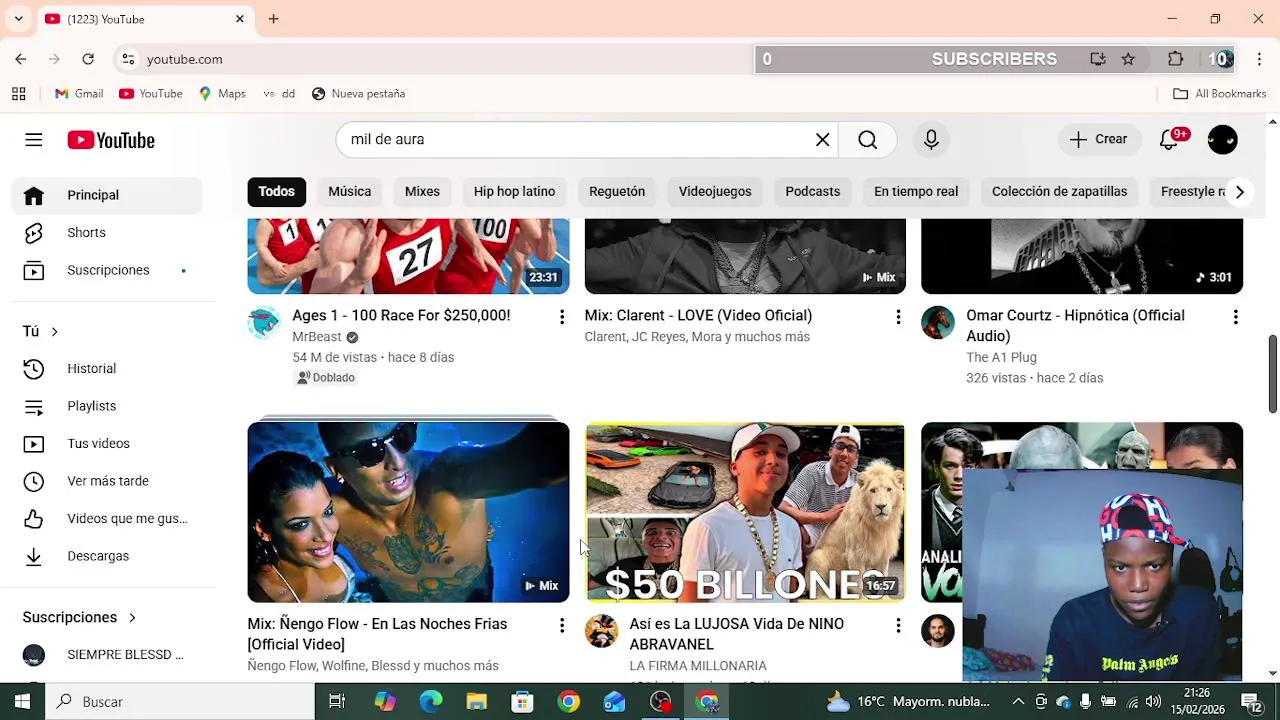Open the MrBeast channel avatar
1280x720 pixels.
click(x=264, y=323)
